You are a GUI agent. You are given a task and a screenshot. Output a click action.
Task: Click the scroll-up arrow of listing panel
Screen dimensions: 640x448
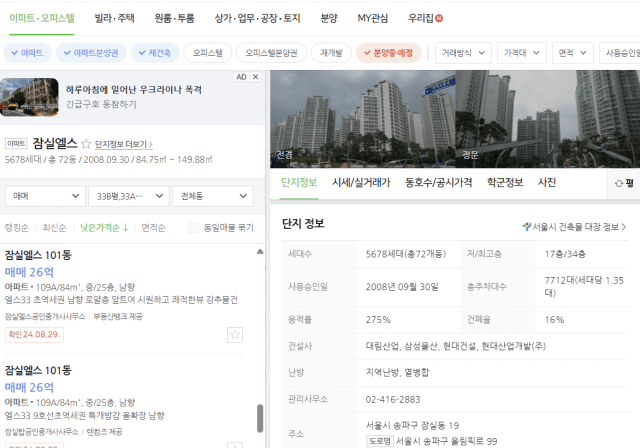[260, 251]
